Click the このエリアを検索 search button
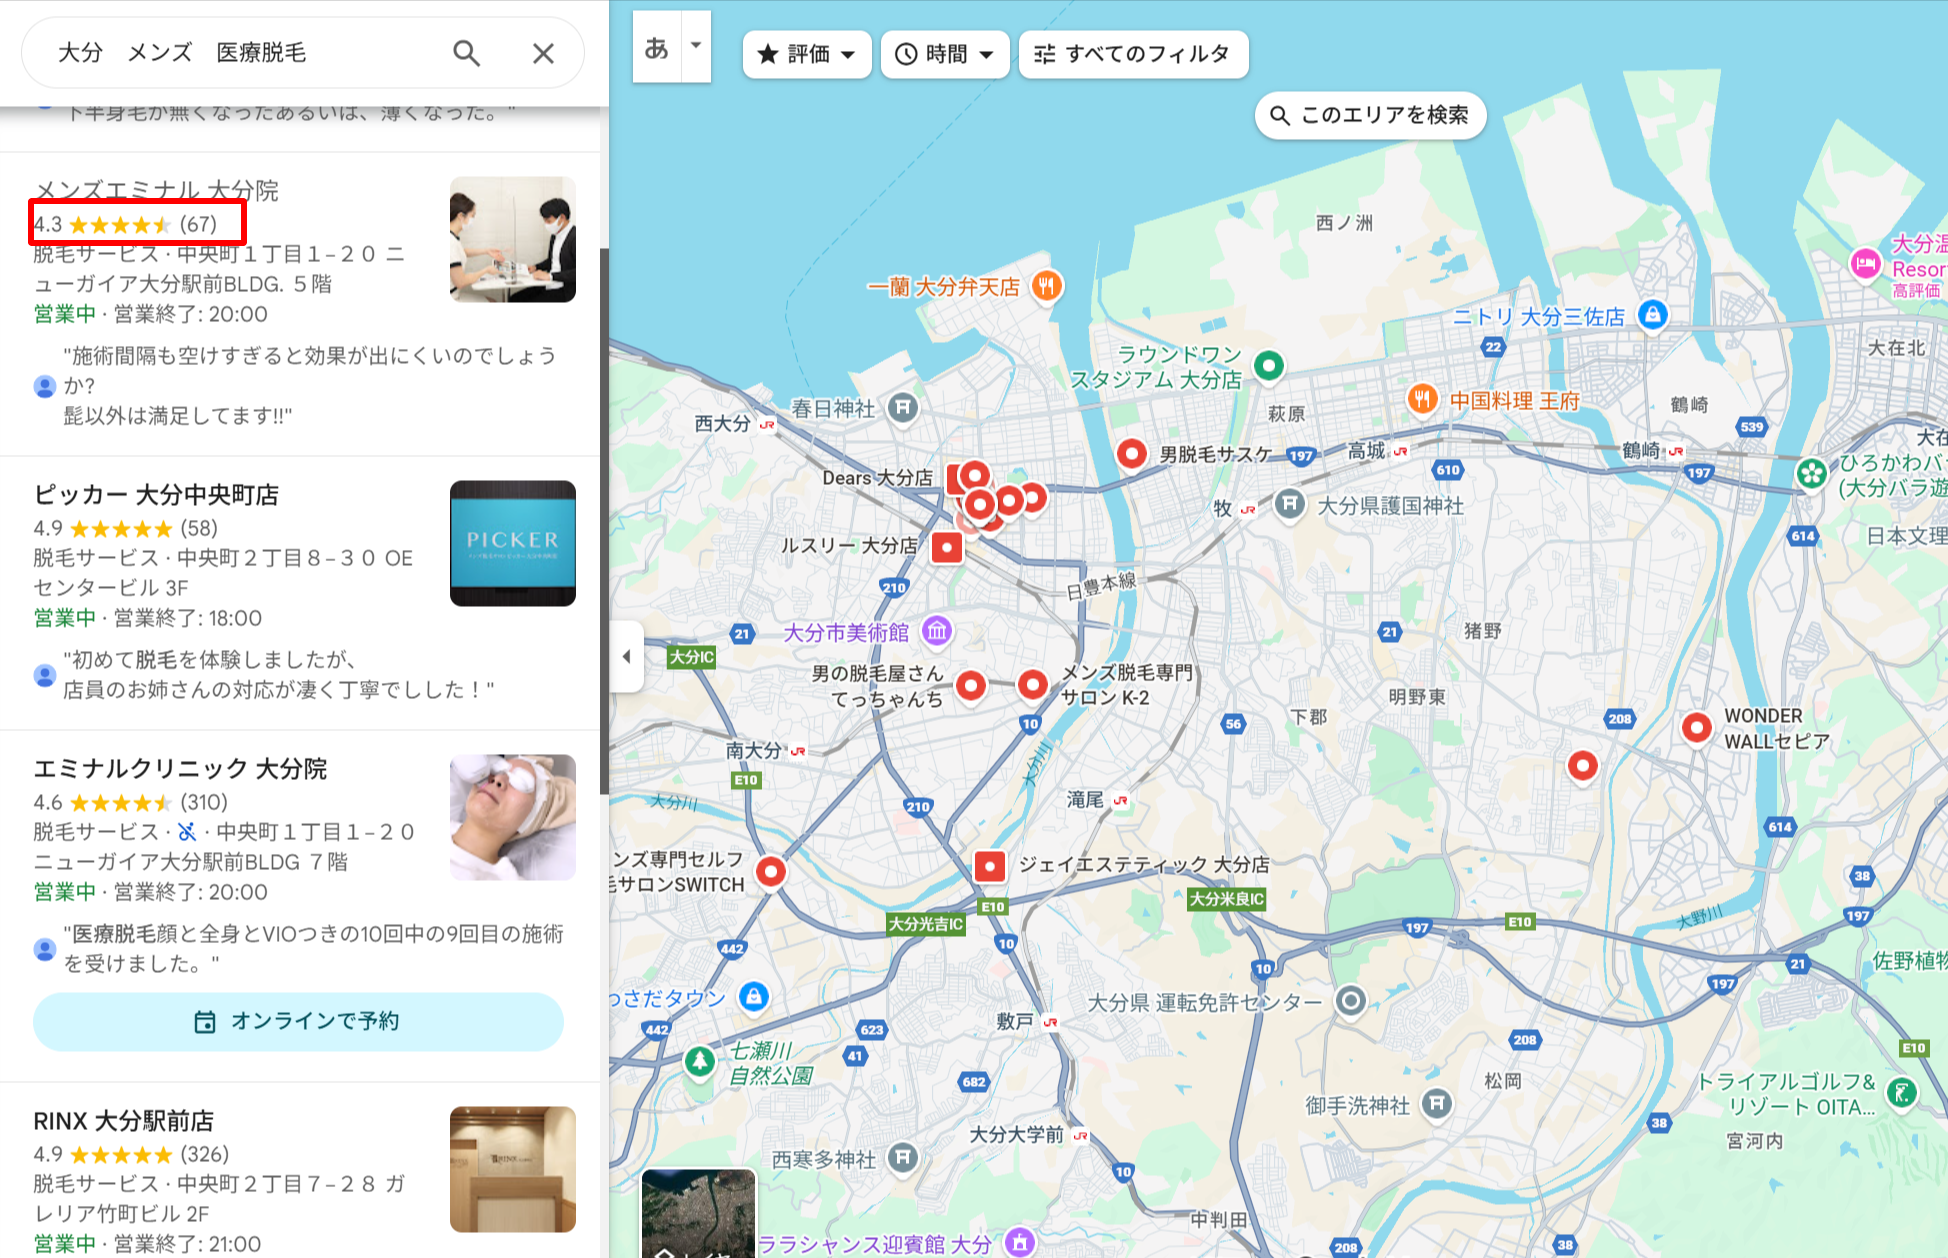Screen dimensions: 1948x1258 point(1370,115)
